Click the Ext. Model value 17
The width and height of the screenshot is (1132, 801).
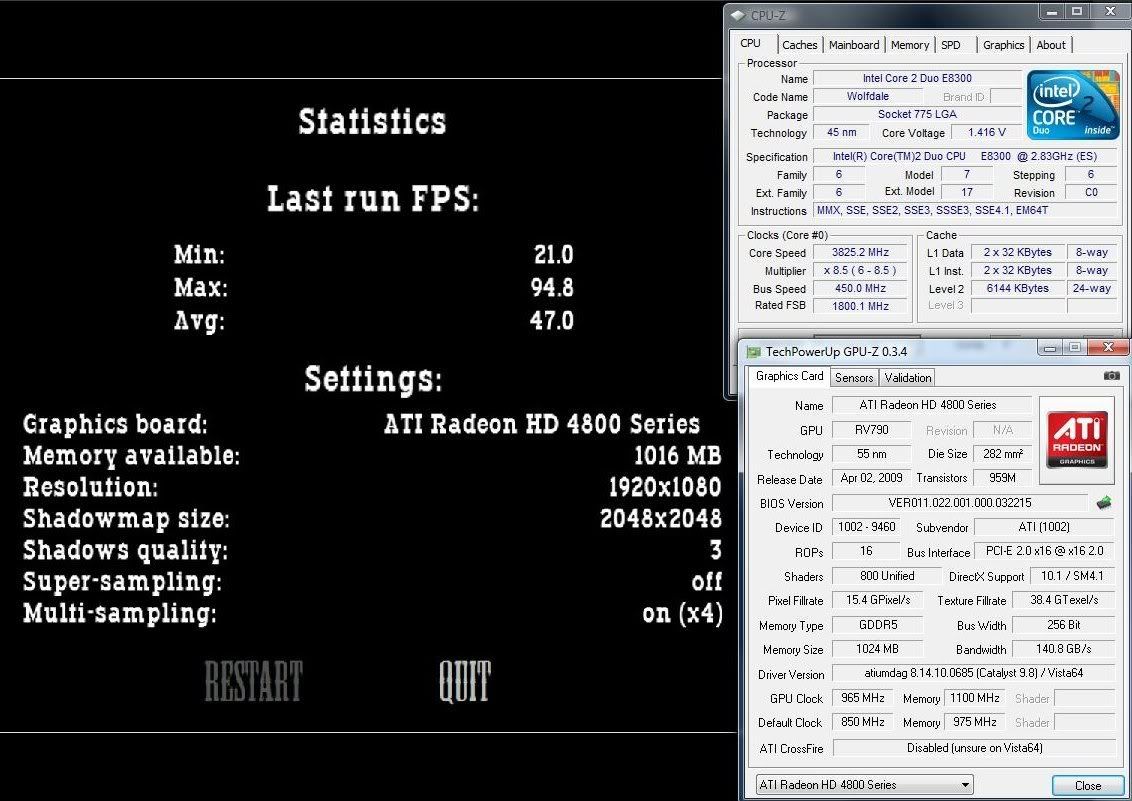click(967, 192)
